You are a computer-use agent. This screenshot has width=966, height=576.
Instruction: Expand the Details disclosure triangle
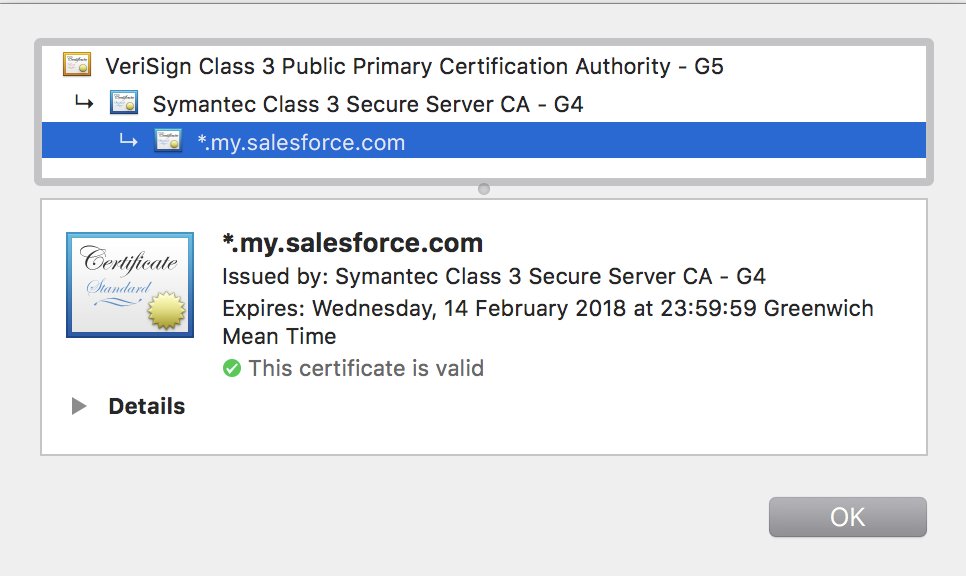79,406
